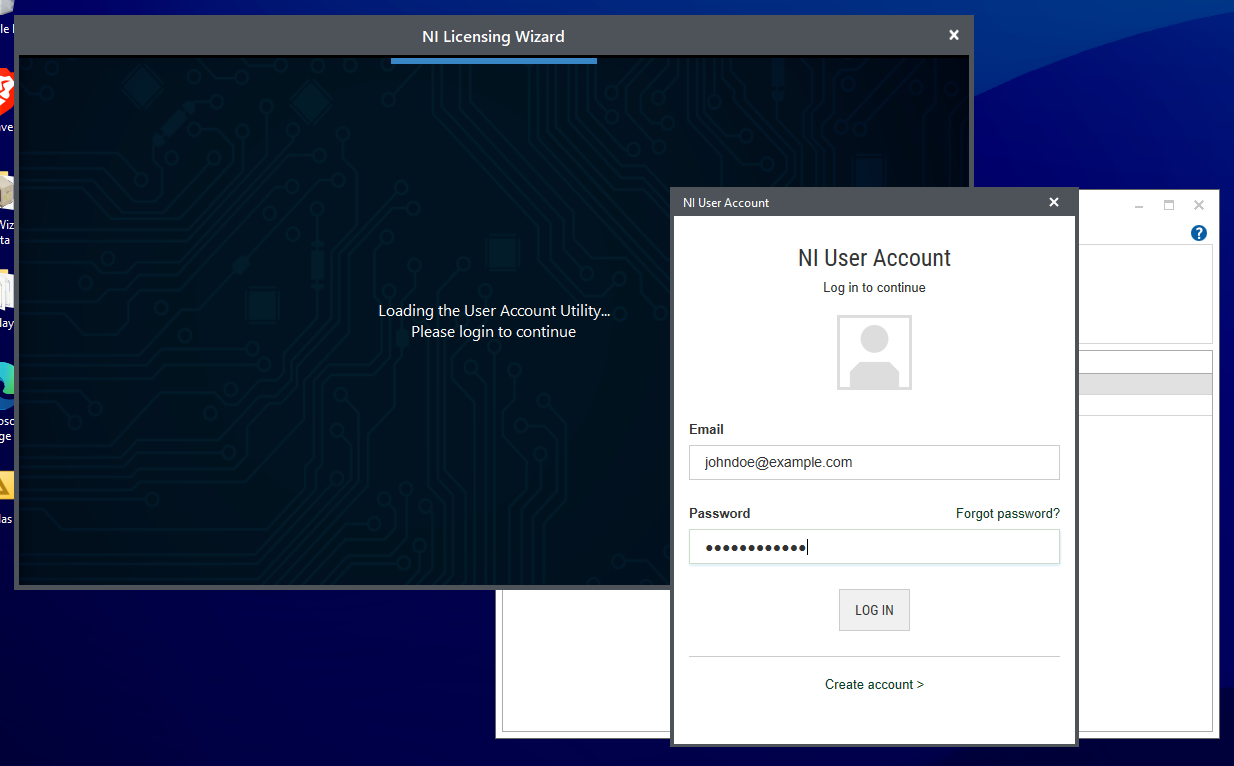Click the "NI User Account" heading text

[874, 258]
